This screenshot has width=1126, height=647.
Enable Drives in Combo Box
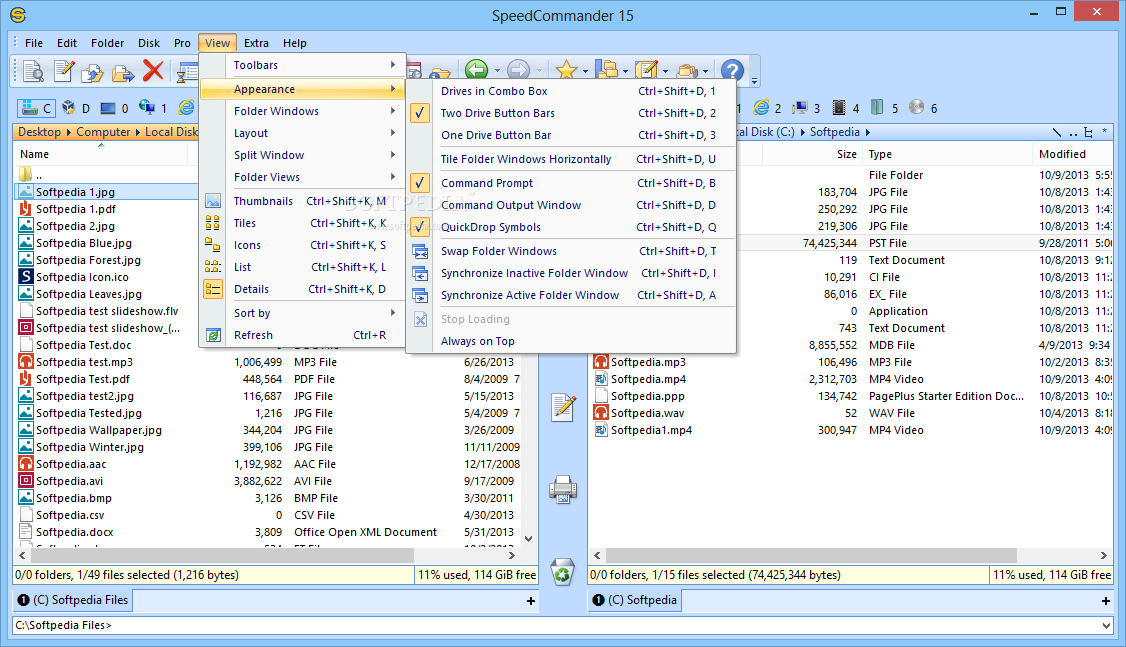[x=571, y=91]
